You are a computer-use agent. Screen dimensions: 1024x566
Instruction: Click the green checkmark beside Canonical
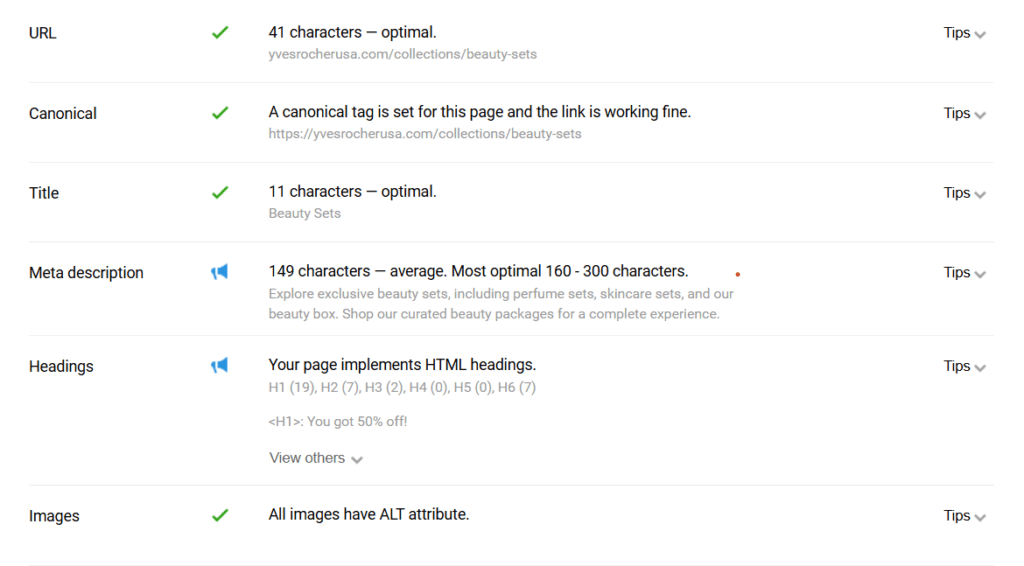click(220, 113)
